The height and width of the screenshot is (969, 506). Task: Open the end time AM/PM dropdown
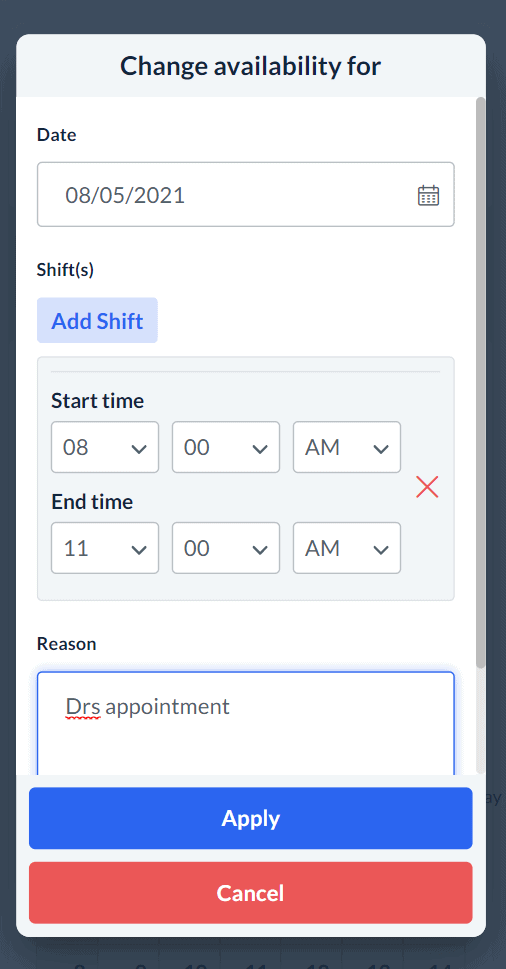coord(347,548)
